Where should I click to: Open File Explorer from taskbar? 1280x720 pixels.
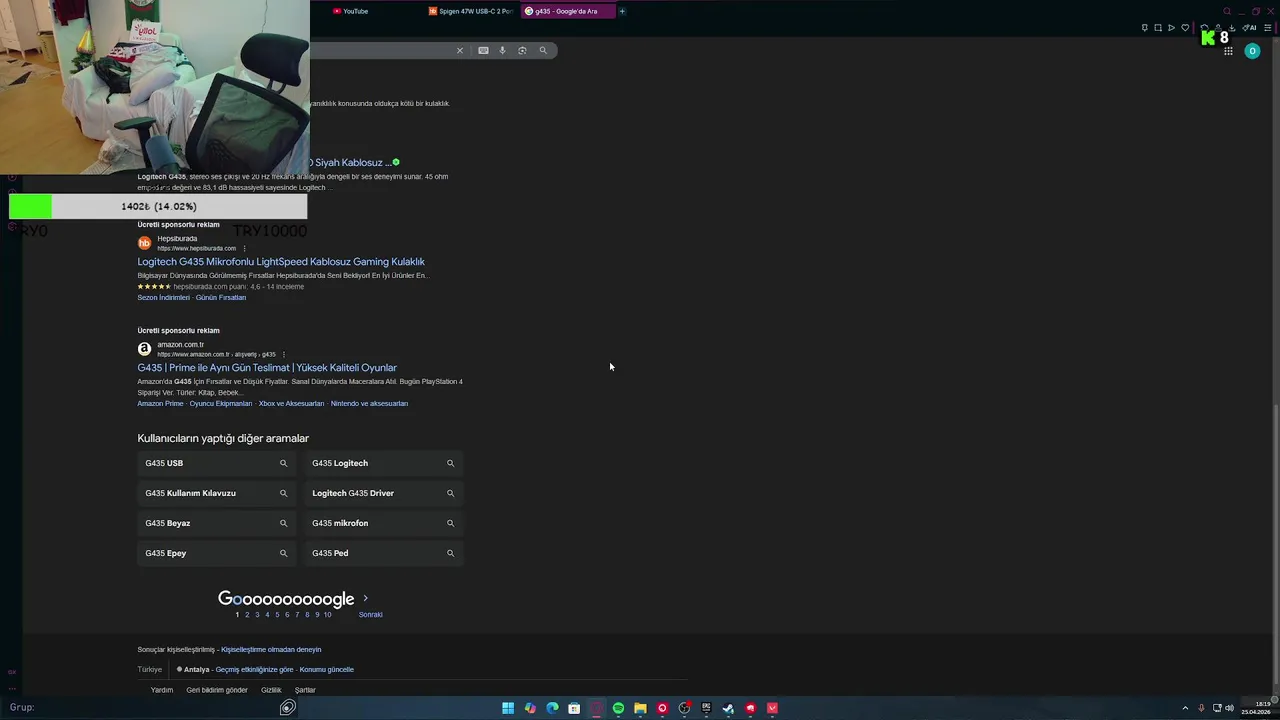coord(640,708)
